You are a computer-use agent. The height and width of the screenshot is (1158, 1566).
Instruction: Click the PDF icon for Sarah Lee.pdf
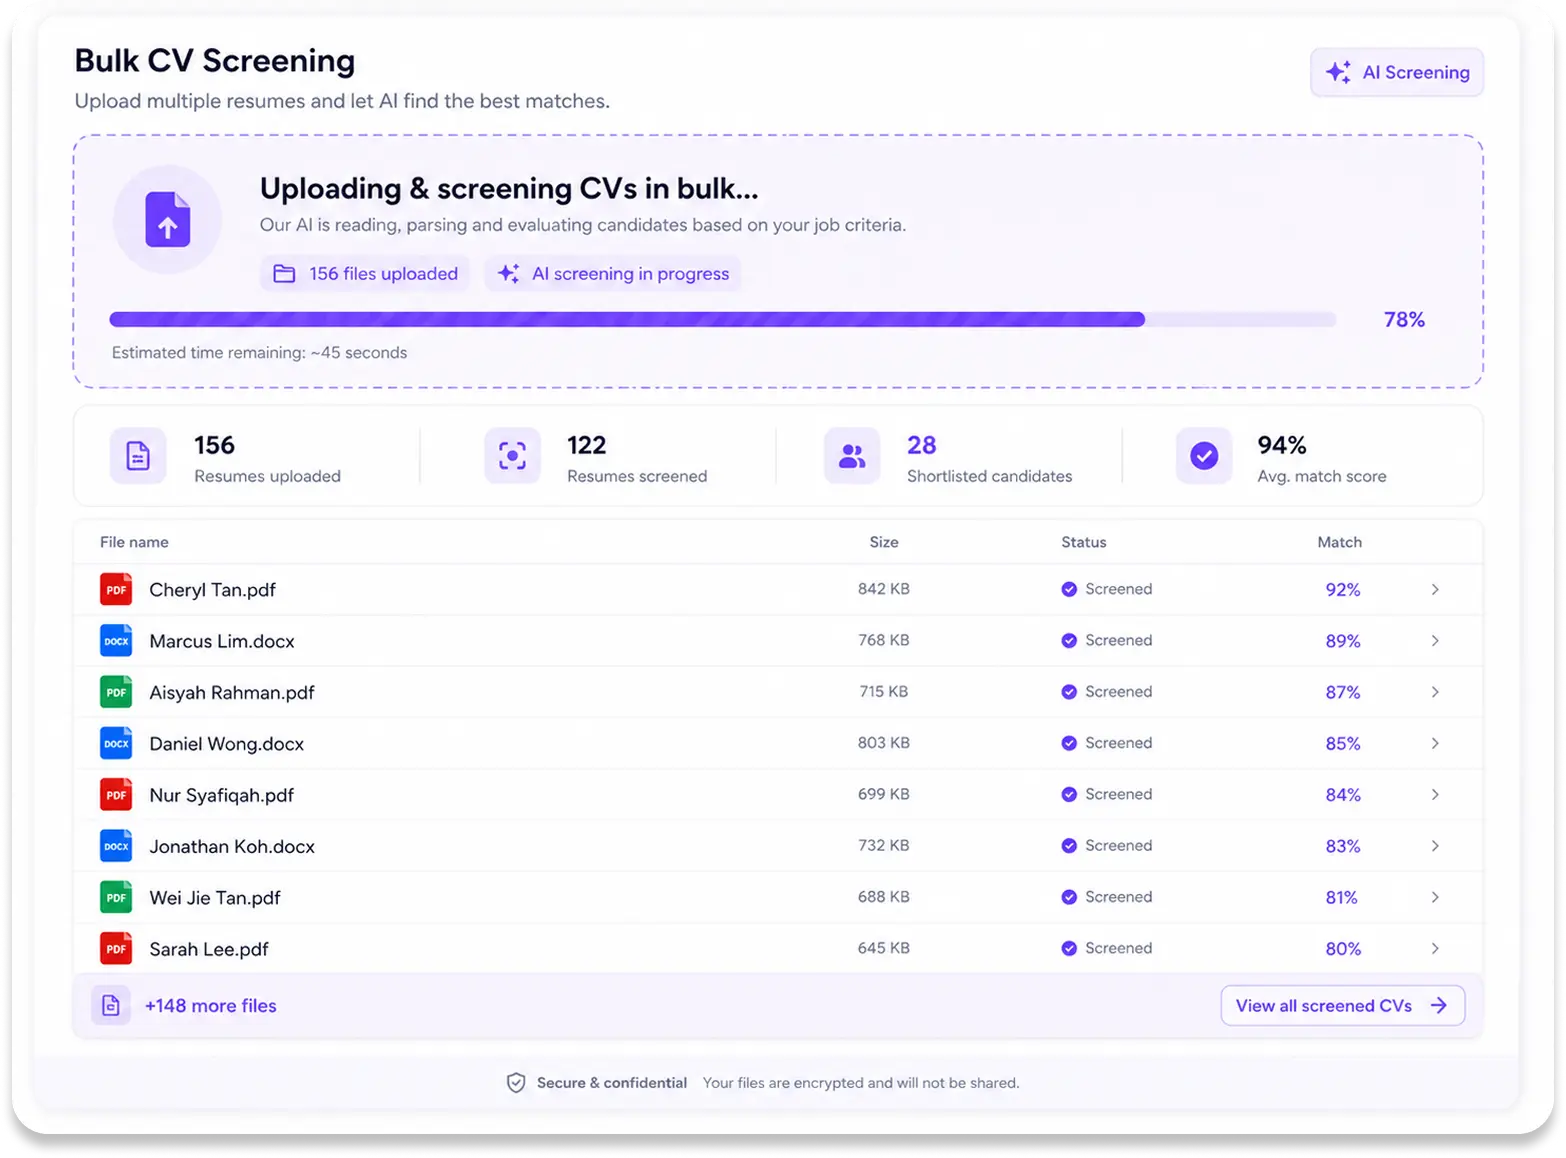(116, 948)
